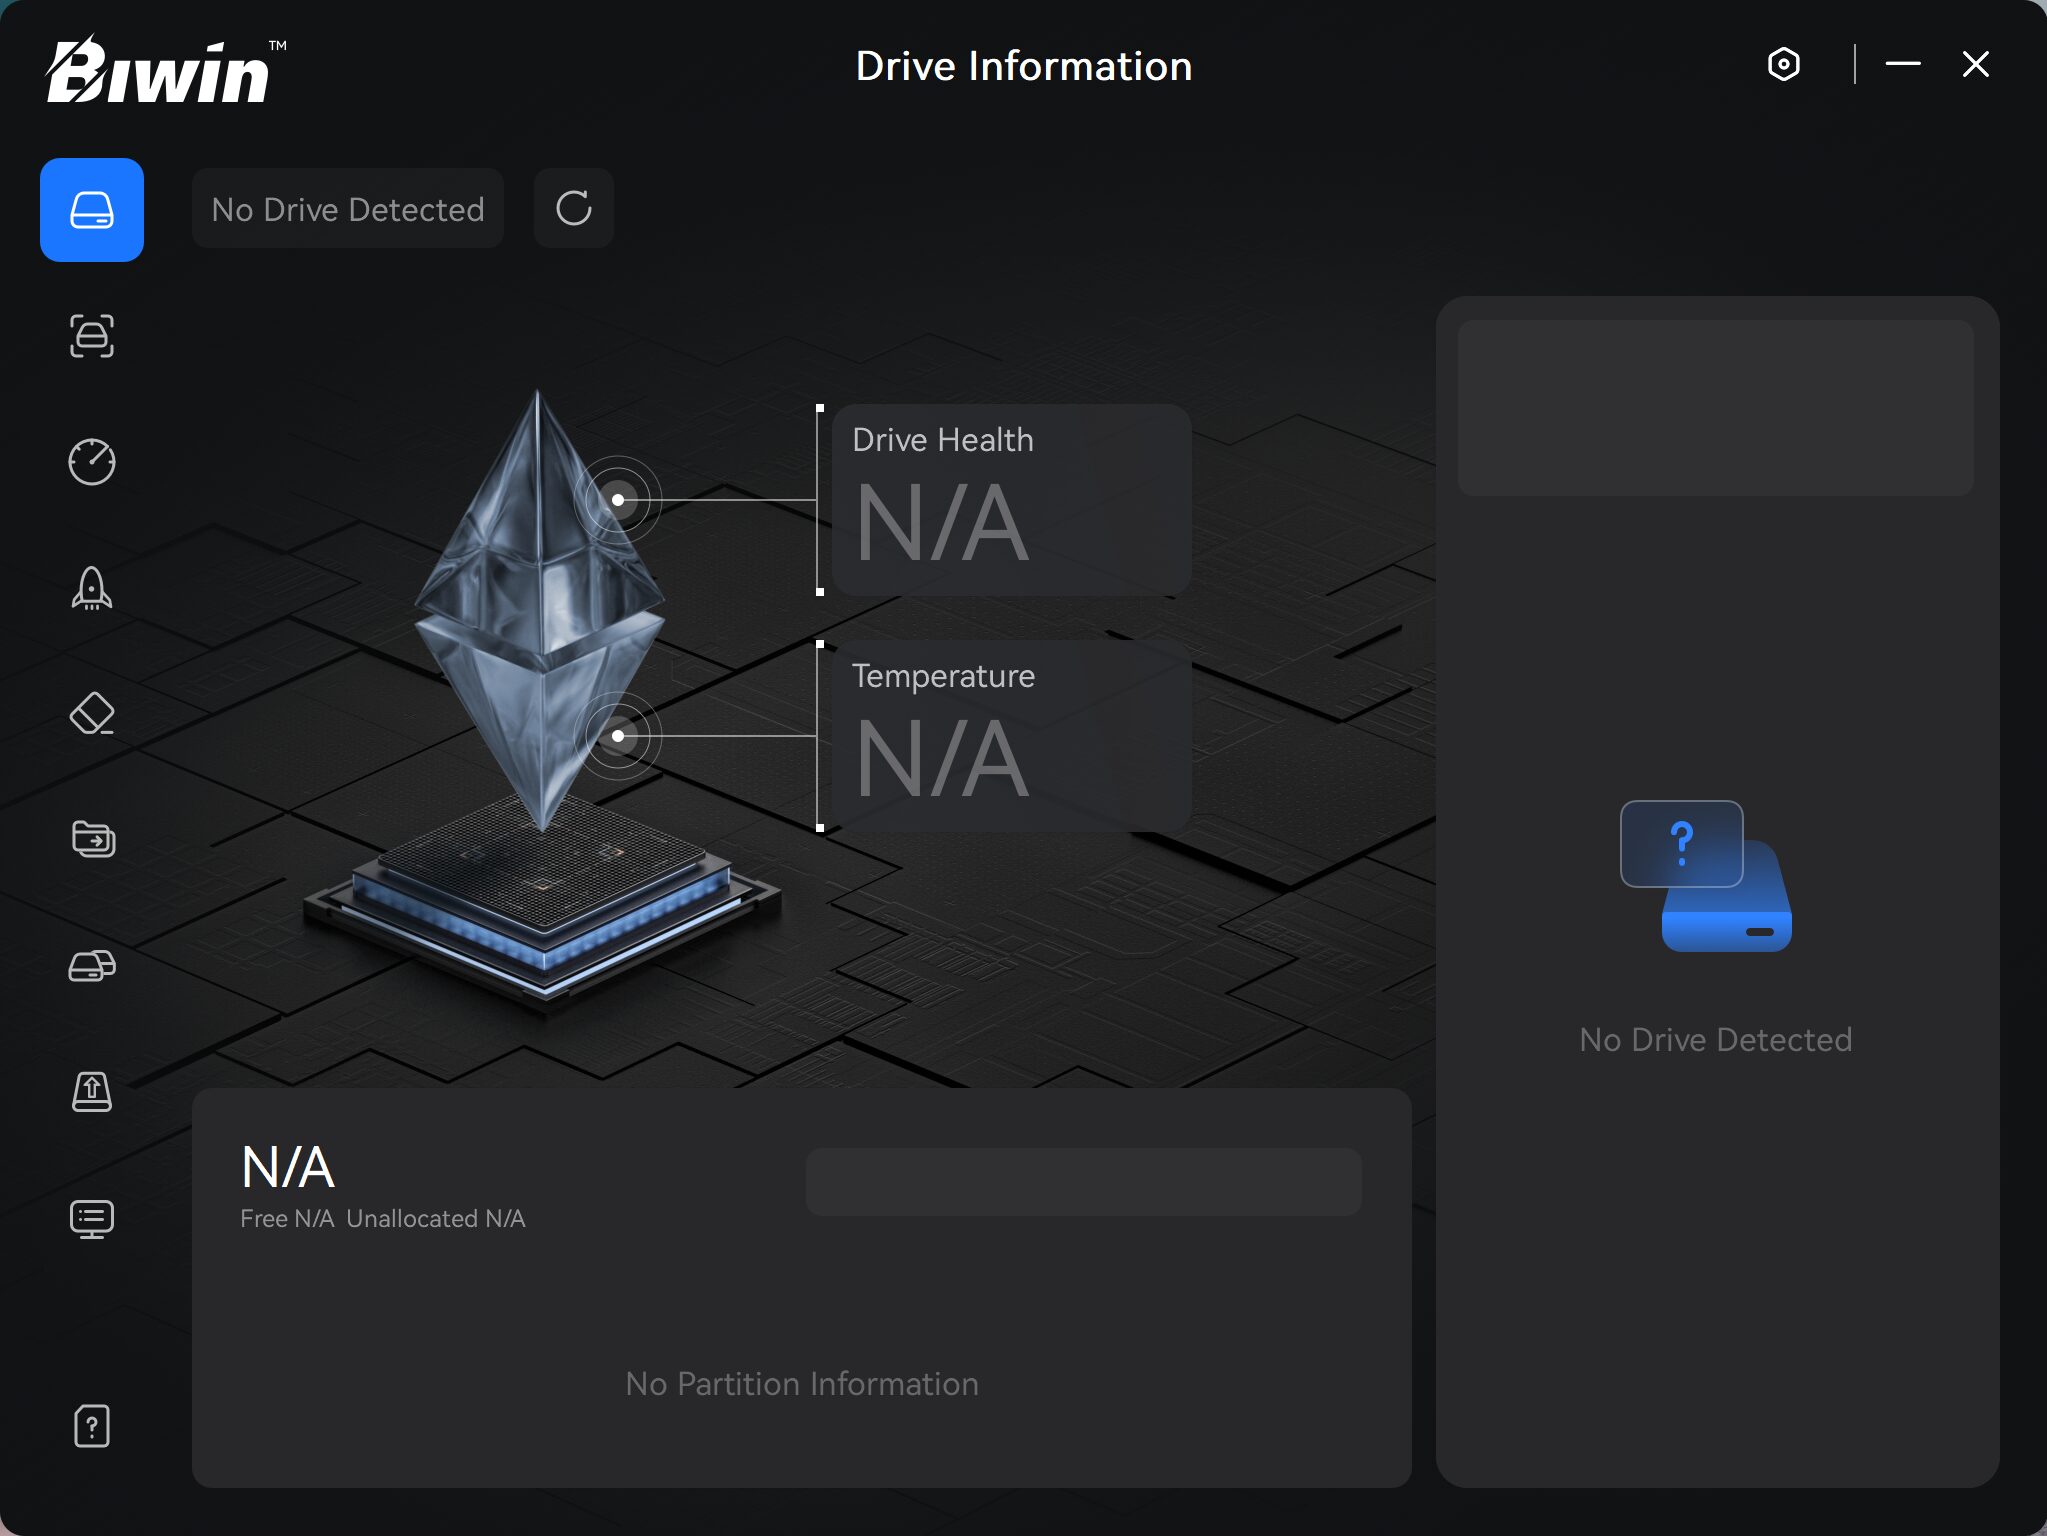This screenshot has width=2047, height=1536.
Task: Open the speedometer benchmark icon
Action: click(x=92, y=462)
